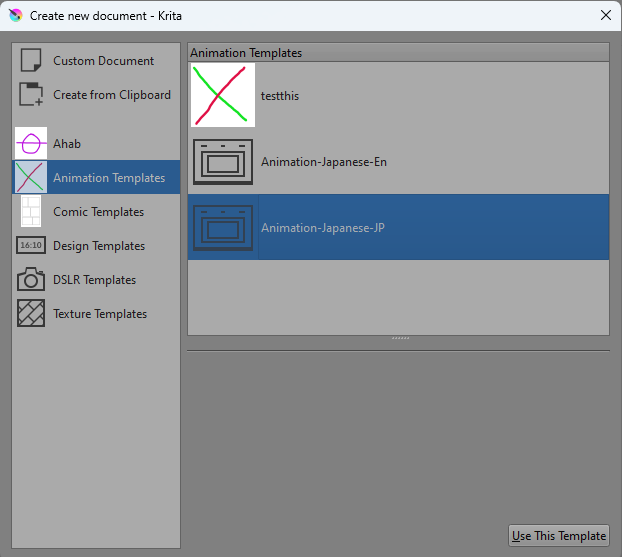Select the Animation-Japanese-En template name
This screenshot has width=622, height=557.
324,162
